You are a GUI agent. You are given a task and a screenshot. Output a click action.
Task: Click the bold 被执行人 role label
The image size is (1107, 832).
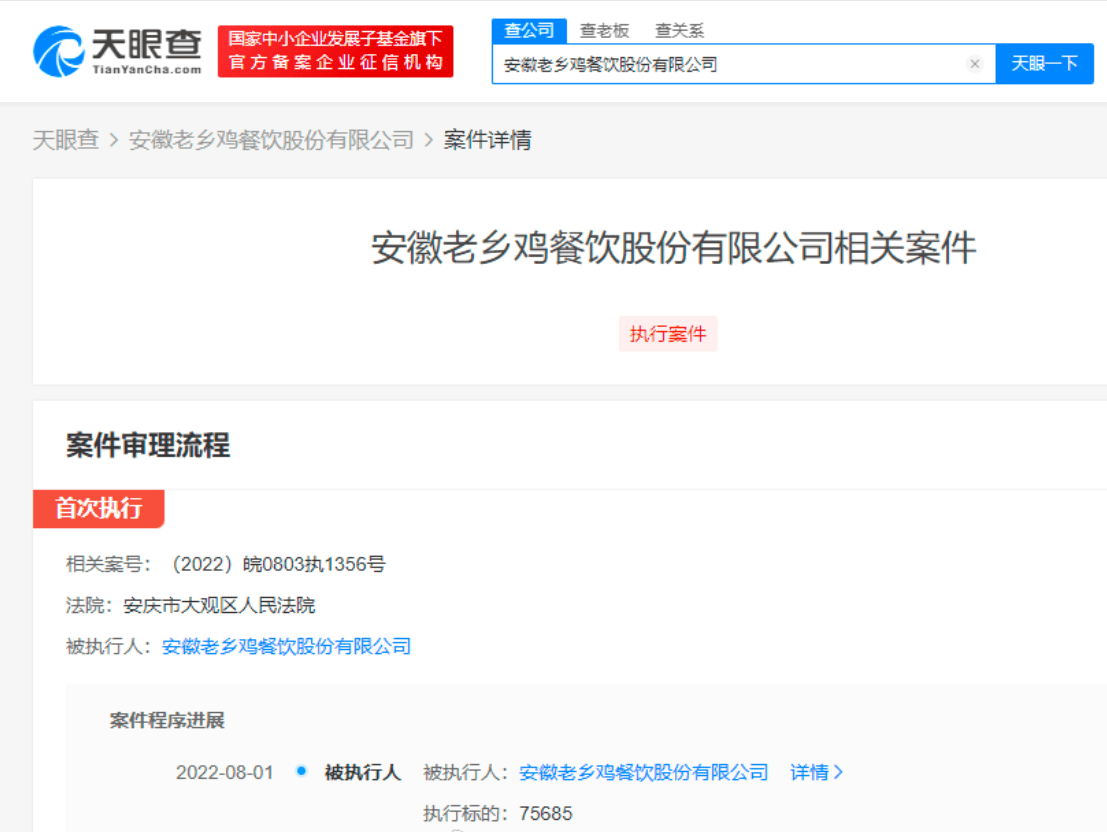coord(363,773)
